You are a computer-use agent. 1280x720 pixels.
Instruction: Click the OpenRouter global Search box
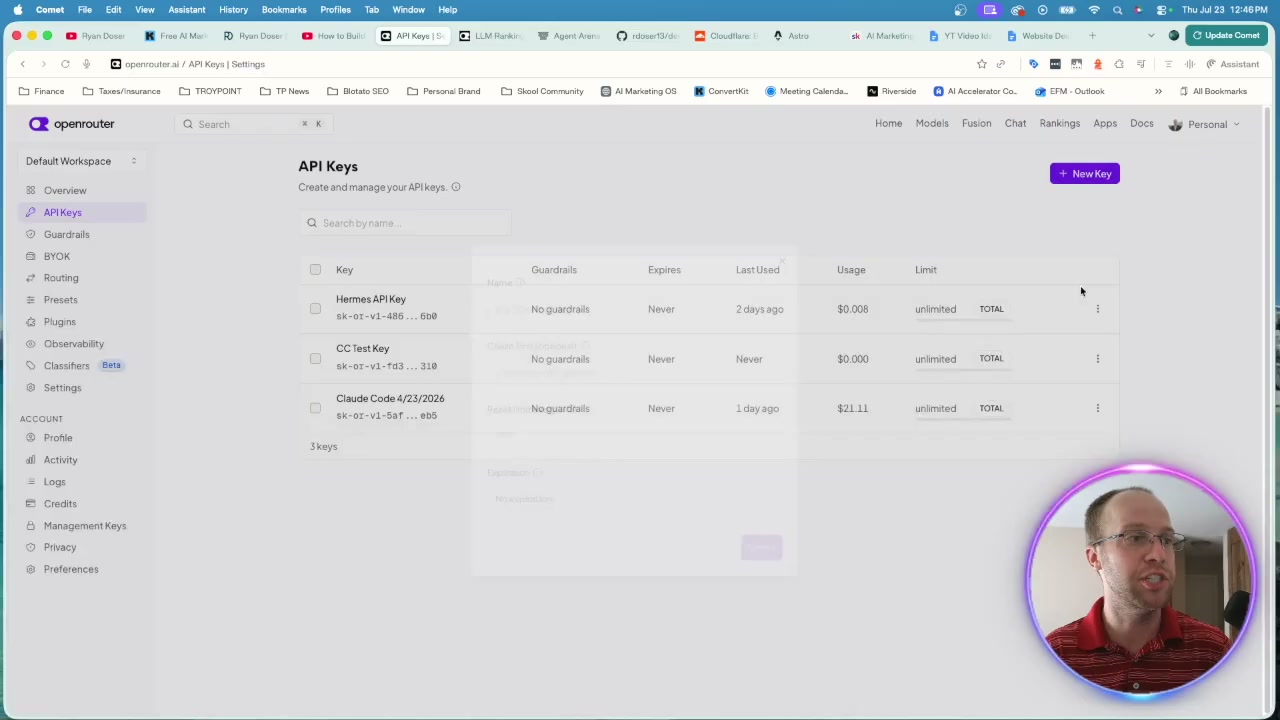(x=253, y=124)
